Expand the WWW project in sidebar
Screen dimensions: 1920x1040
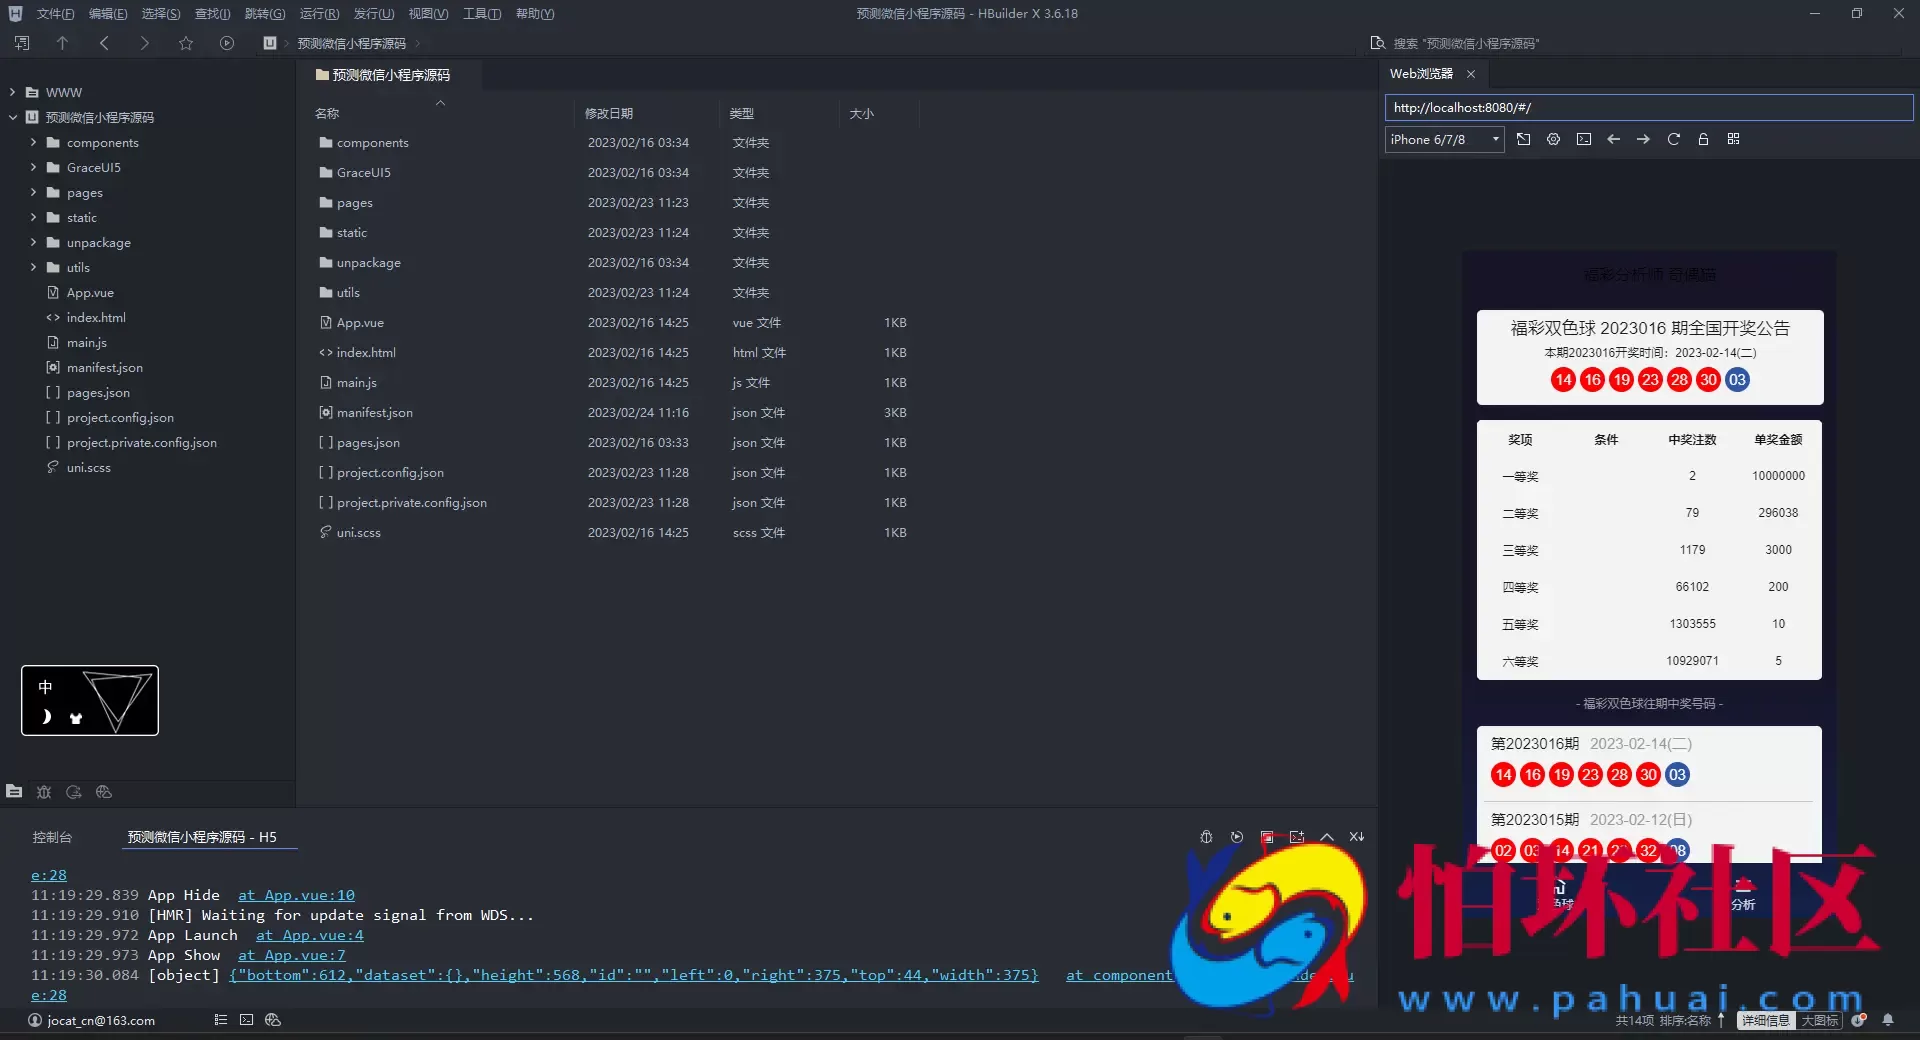(x=12, y=92)
